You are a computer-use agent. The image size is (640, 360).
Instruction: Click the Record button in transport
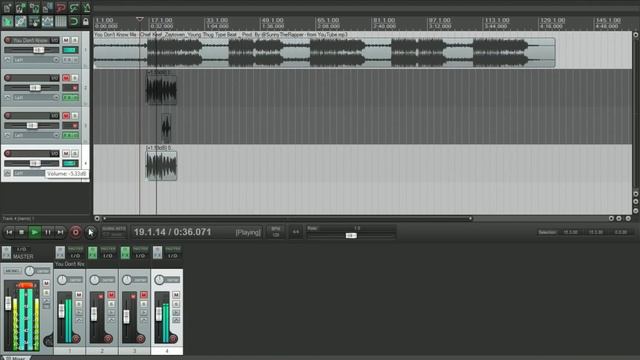click(76, 232)
